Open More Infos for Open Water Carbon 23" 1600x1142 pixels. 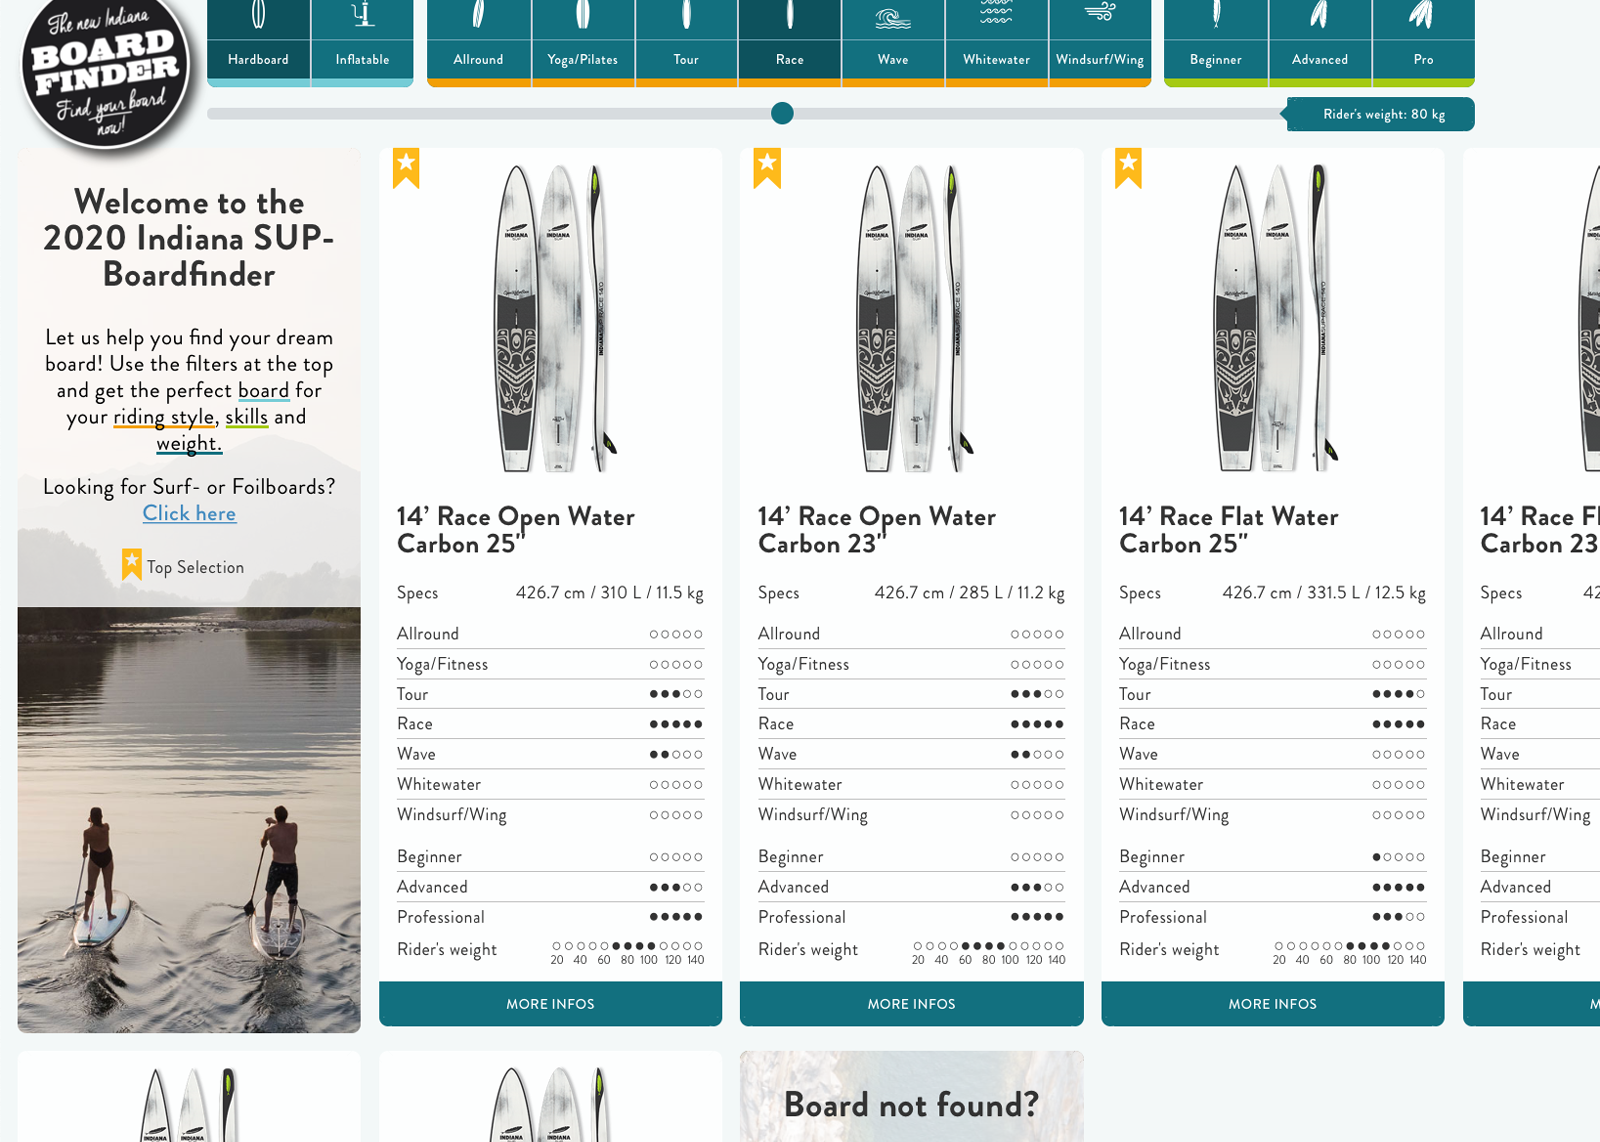coord(911,1003)
